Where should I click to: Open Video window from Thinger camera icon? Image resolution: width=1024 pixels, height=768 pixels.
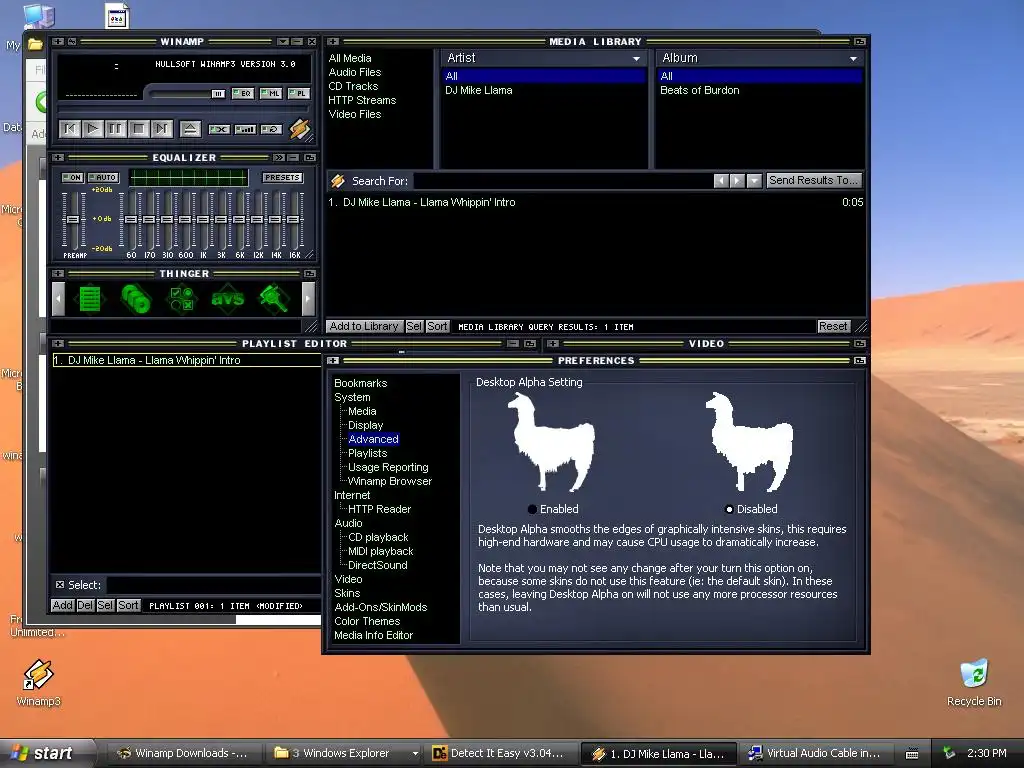(x=274, y=299)
